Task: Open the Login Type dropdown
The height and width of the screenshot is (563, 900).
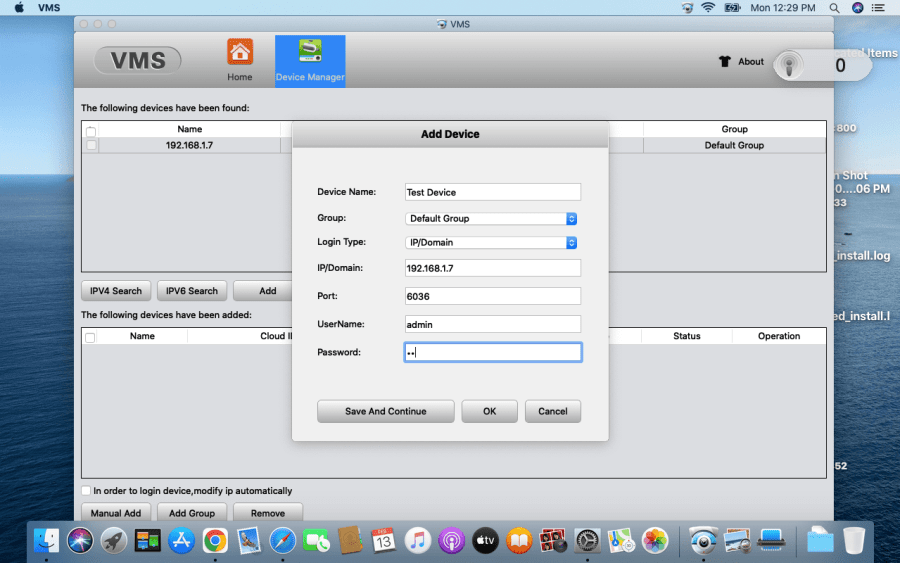Action: coord(492,242)
